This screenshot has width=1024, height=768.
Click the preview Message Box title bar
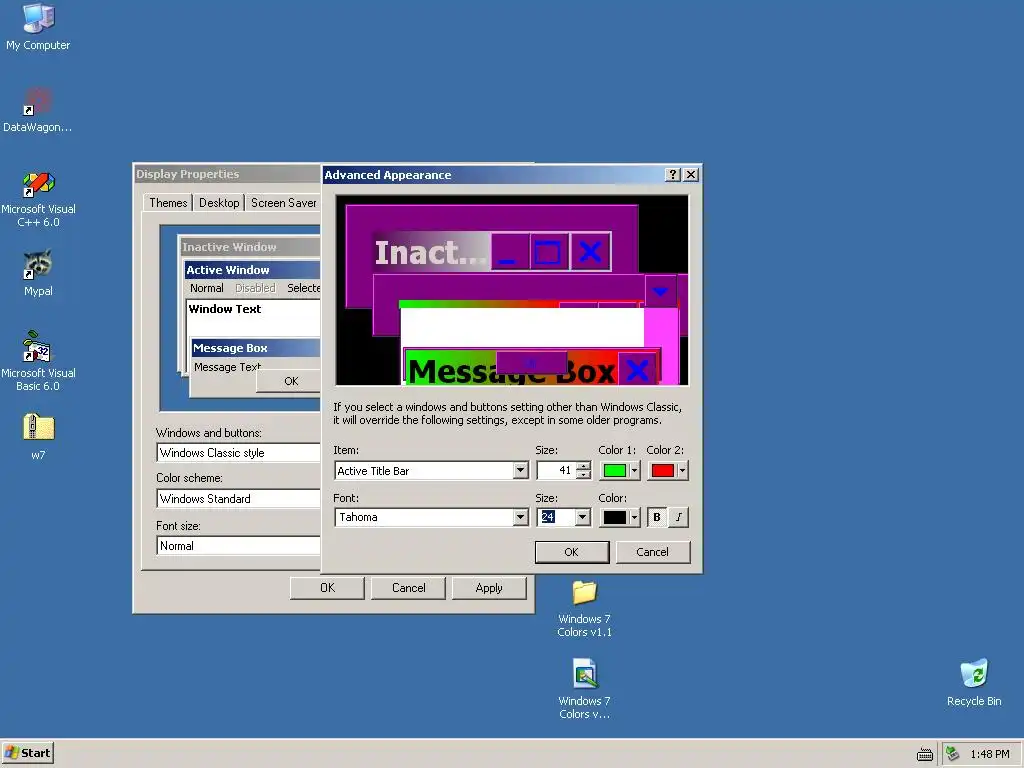point(511,370)
